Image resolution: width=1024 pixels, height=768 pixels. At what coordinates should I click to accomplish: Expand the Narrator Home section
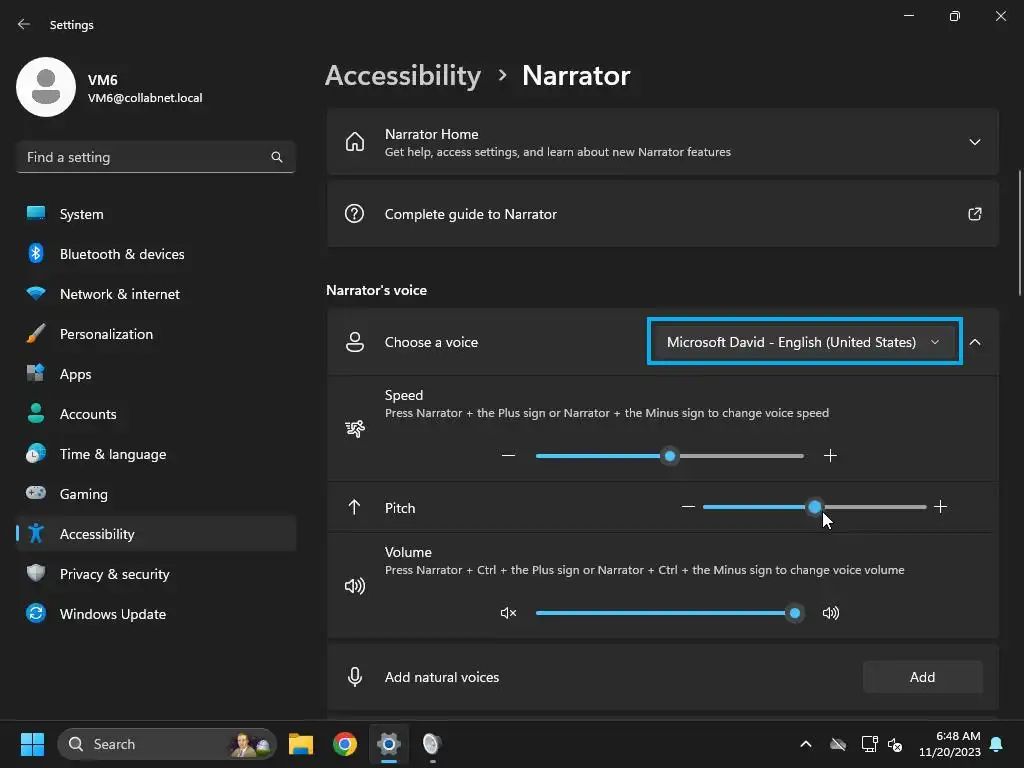pos(974,142)
